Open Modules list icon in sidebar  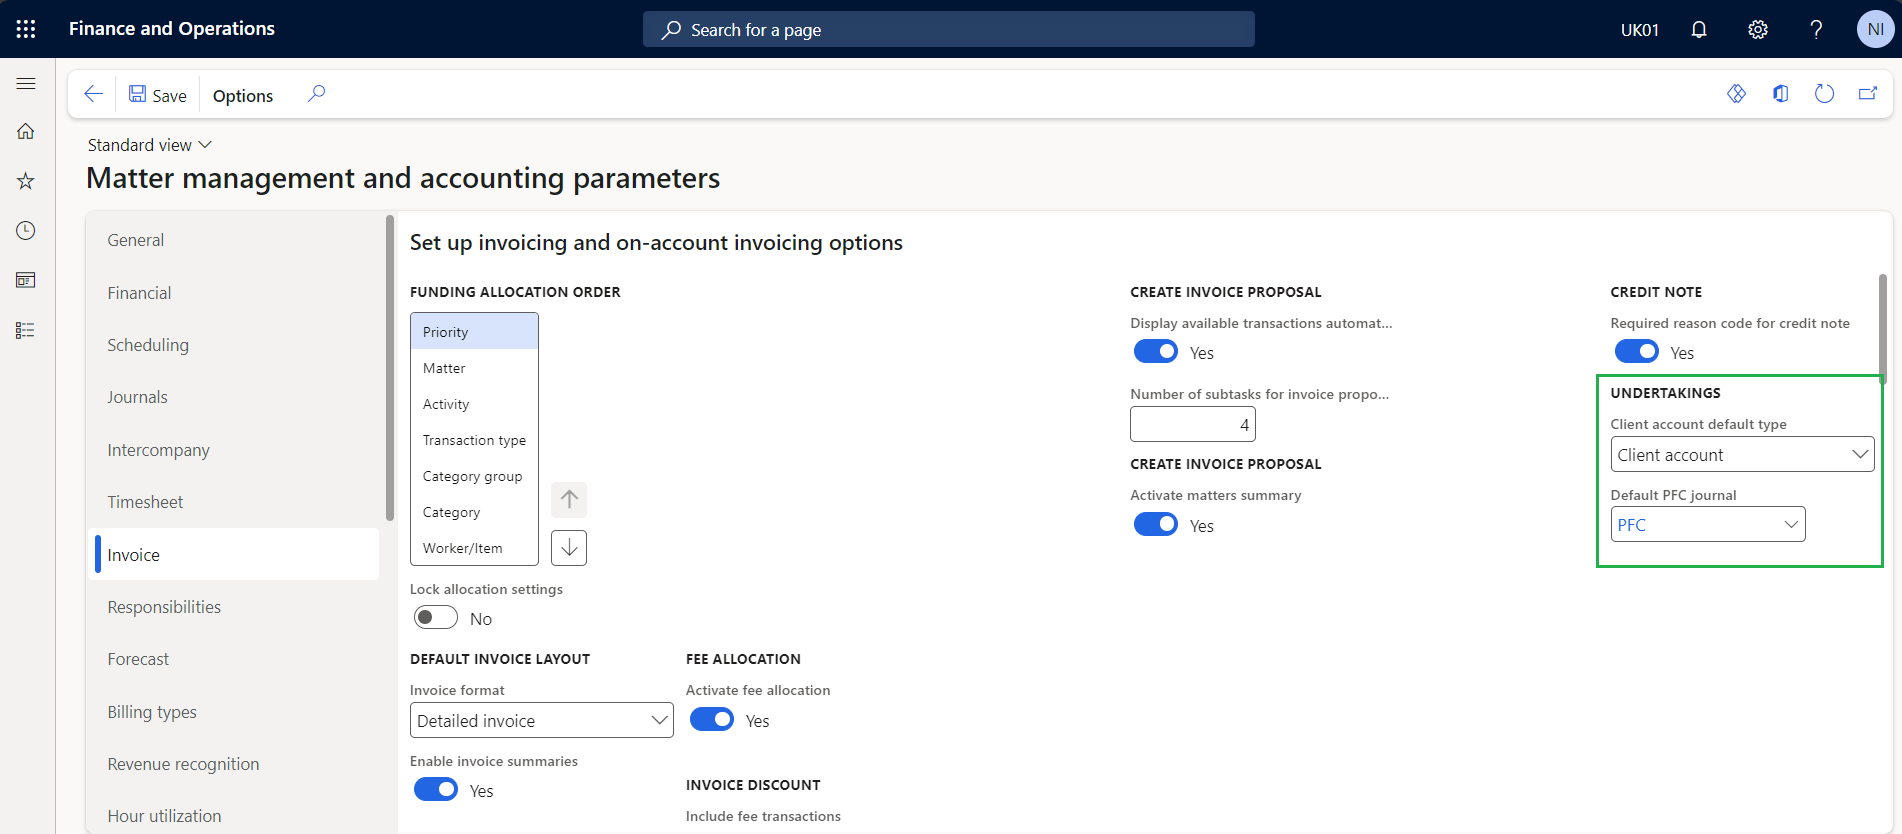26,330
